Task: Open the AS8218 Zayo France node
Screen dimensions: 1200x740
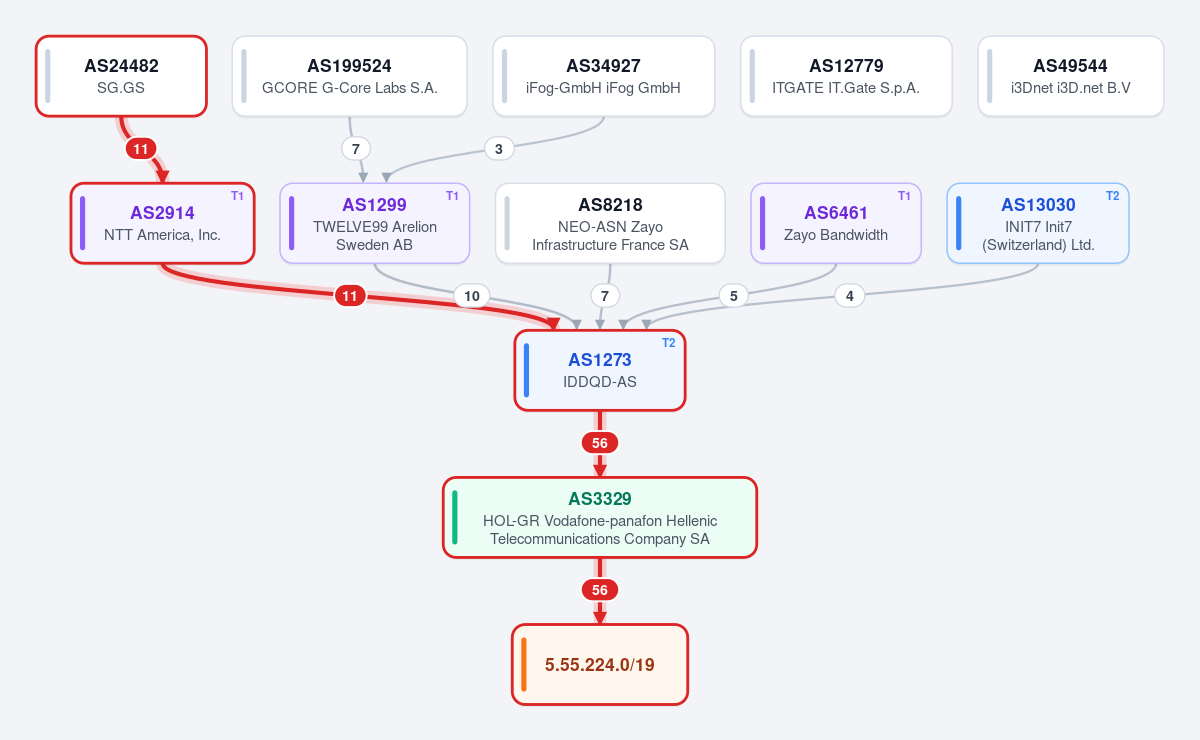Action: (610, 223)
